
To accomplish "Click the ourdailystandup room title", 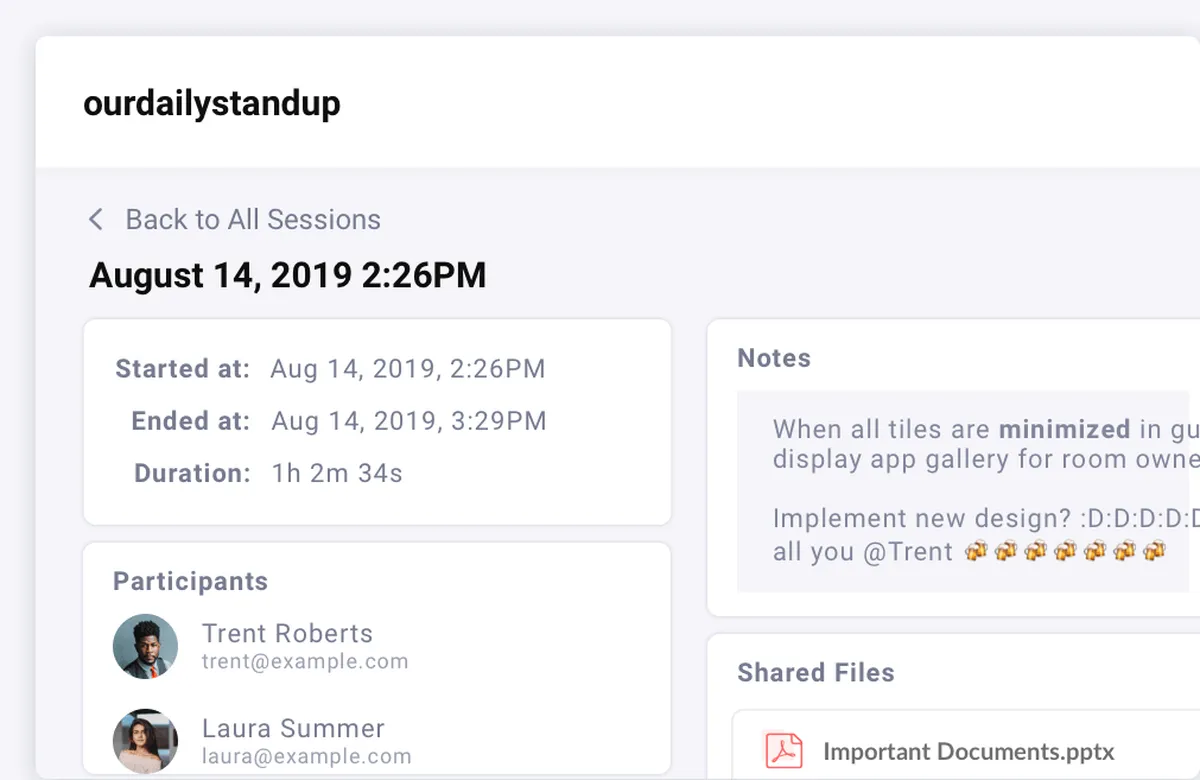I will tap(212, 103).
